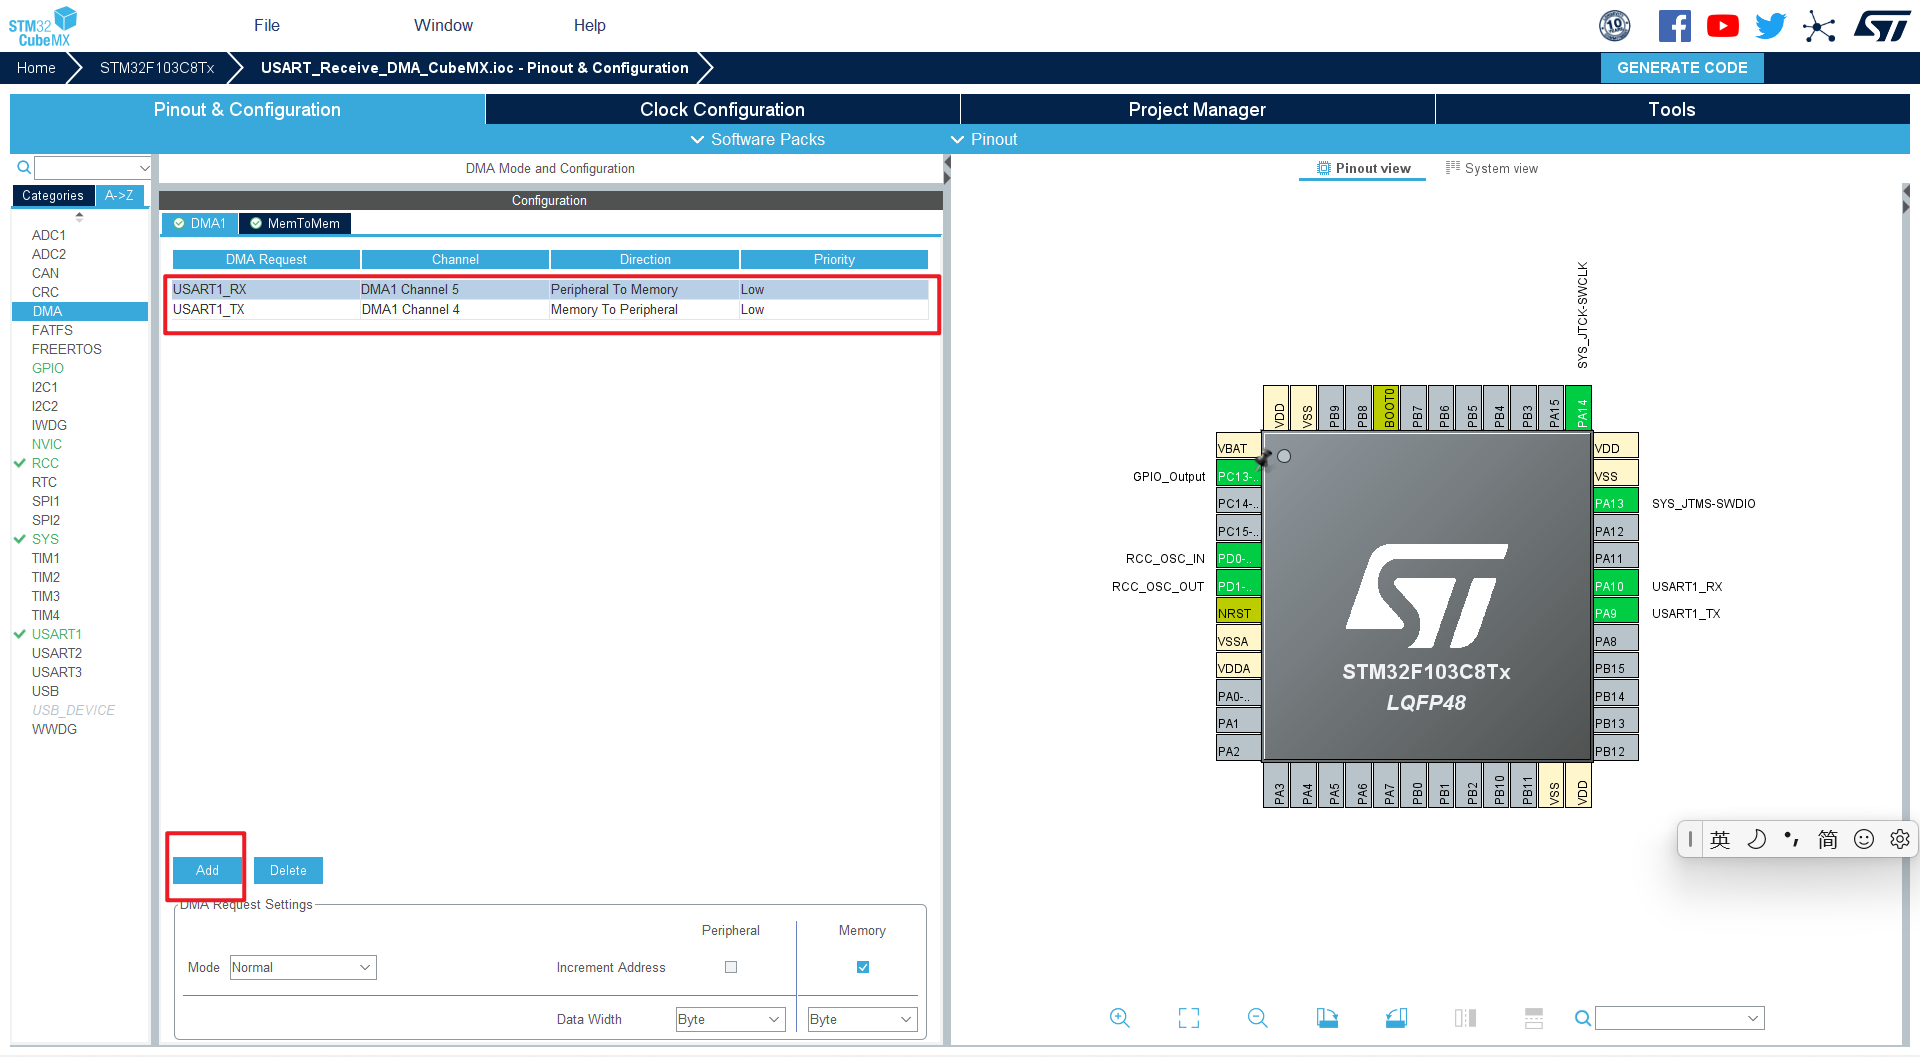Open the pin search combo box
Screen dimensions: 1920x1057
[1680, 1018]
